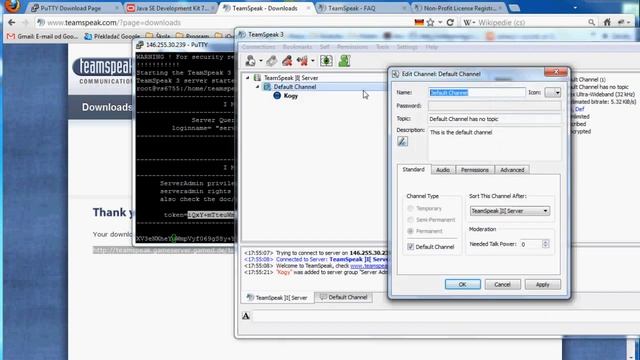The width and height of the screenshot is (640, 360).
Task: Click the Downloads heading on TeamSpeak website
Action: coord(107,107)
